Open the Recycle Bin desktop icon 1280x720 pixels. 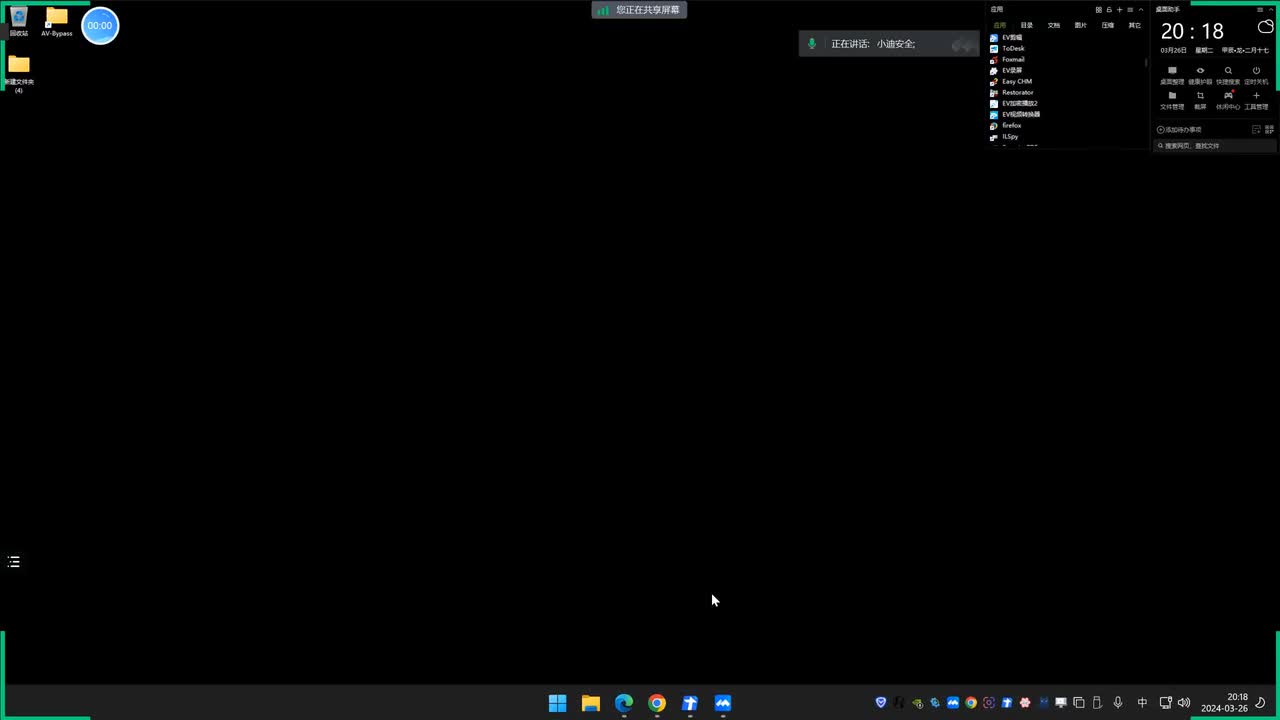[18, 21]
